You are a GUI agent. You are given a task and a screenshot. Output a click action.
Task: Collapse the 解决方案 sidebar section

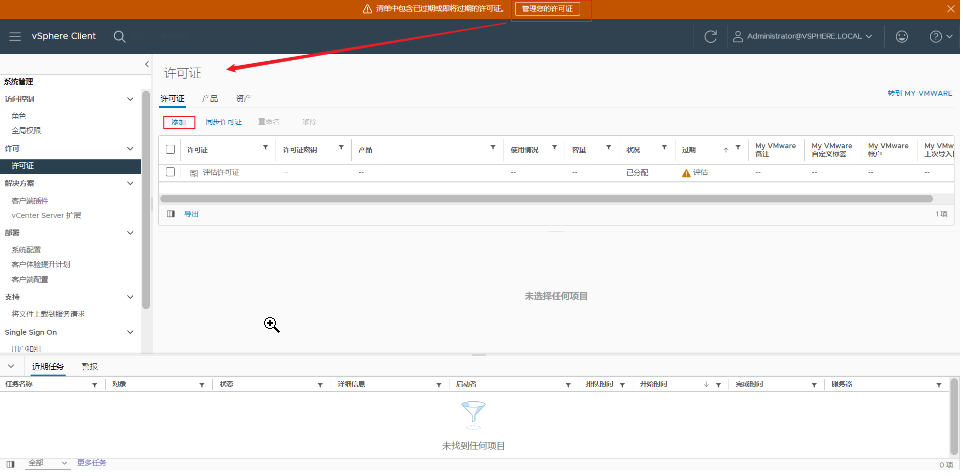point(130,183)
